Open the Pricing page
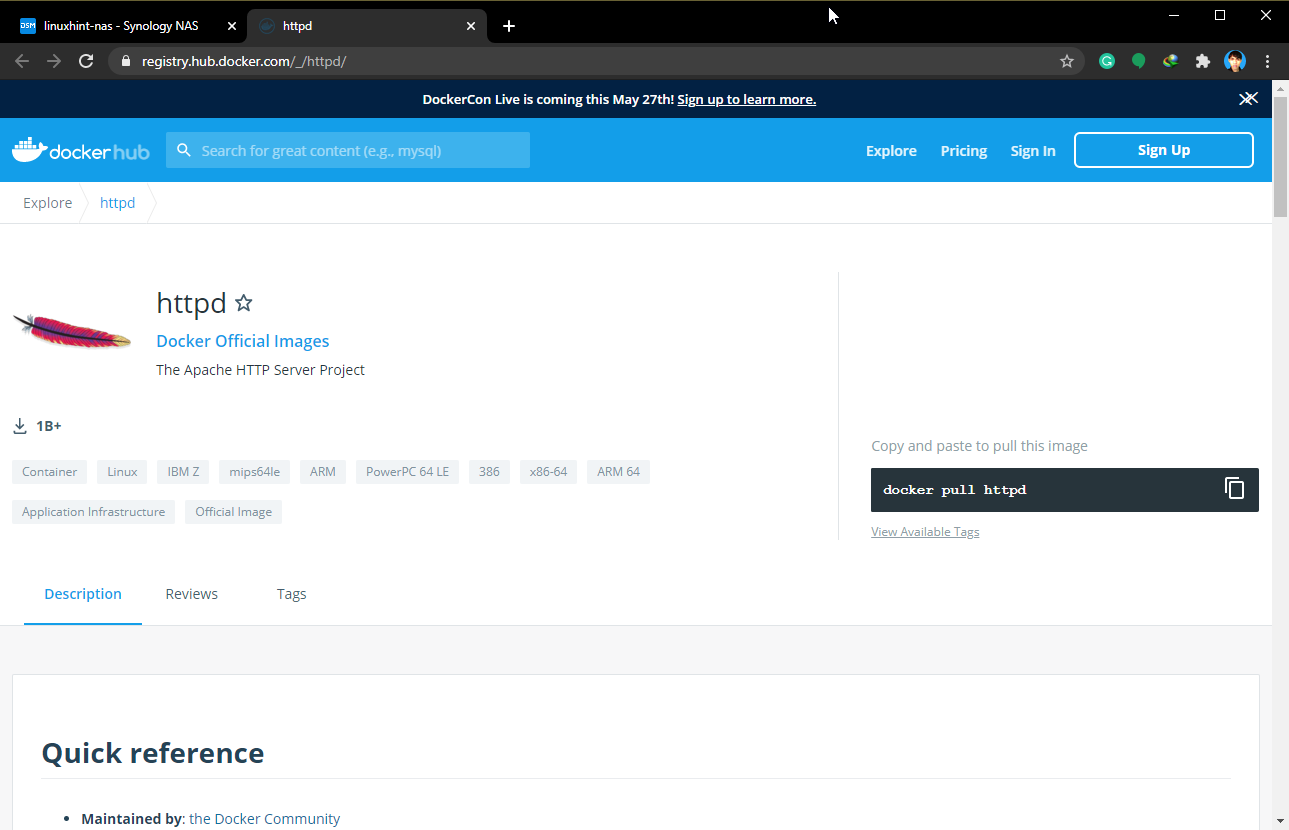1289x830 pixels. coord(964,150)
